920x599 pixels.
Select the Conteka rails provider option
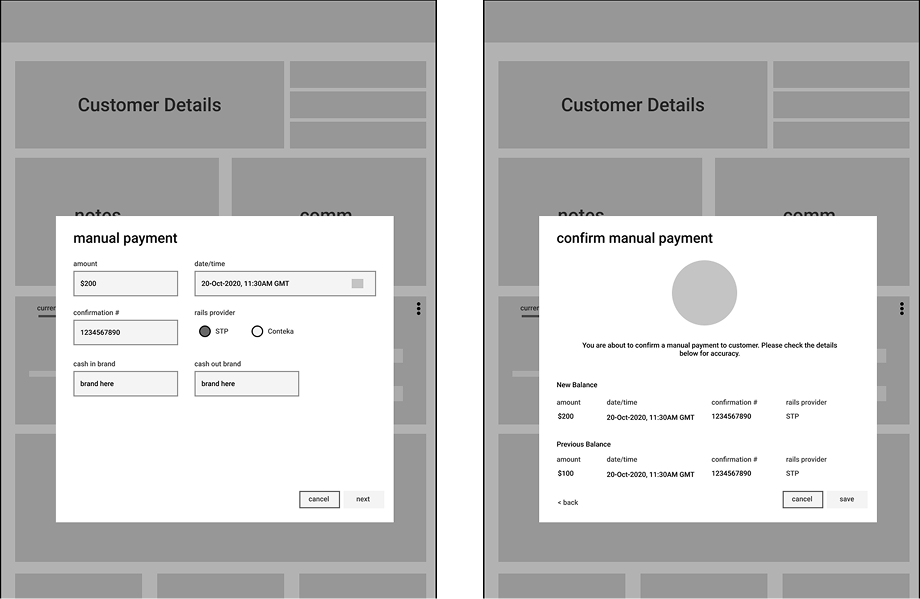coord(257,331)
